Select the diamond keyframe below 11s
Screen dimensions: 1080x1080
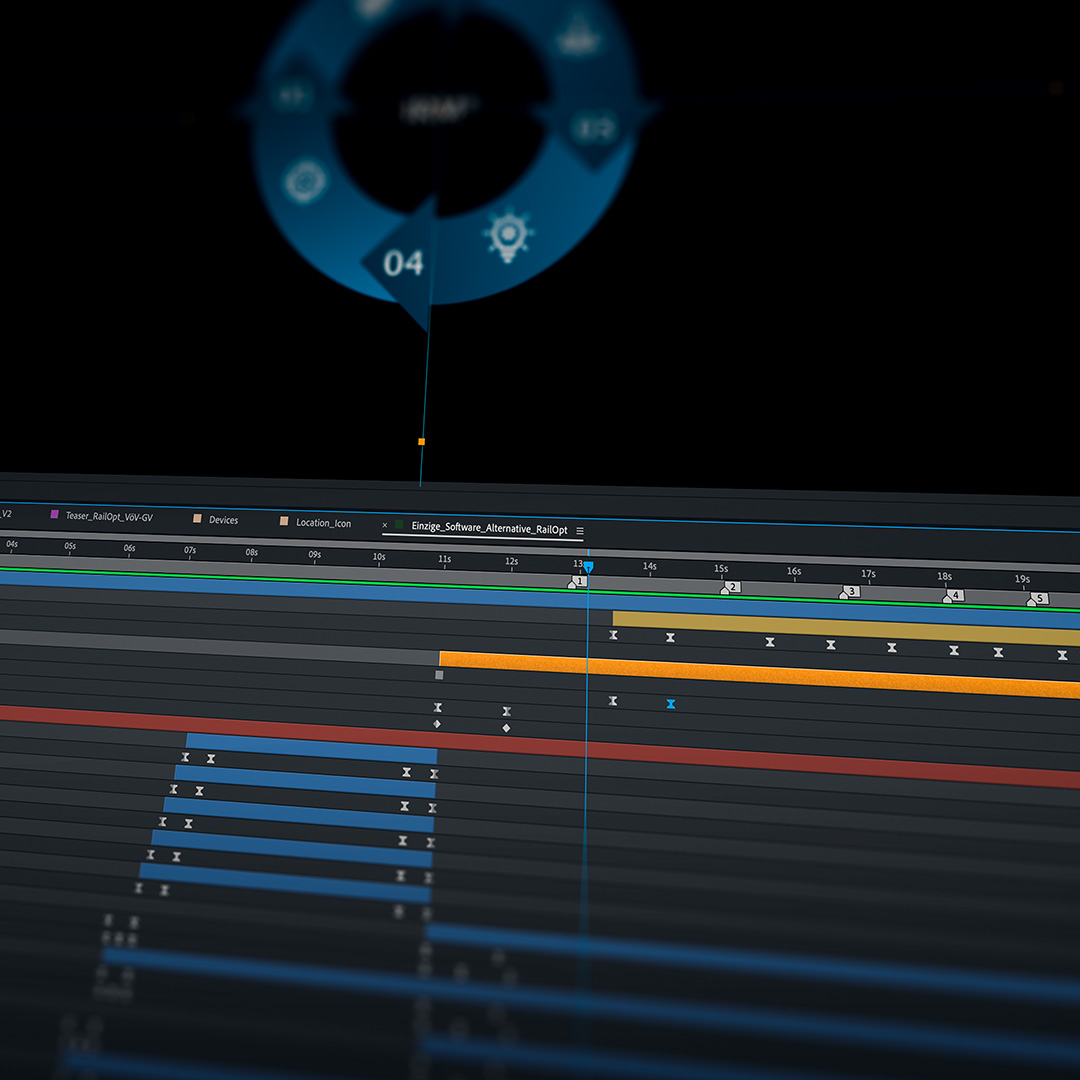437,724
